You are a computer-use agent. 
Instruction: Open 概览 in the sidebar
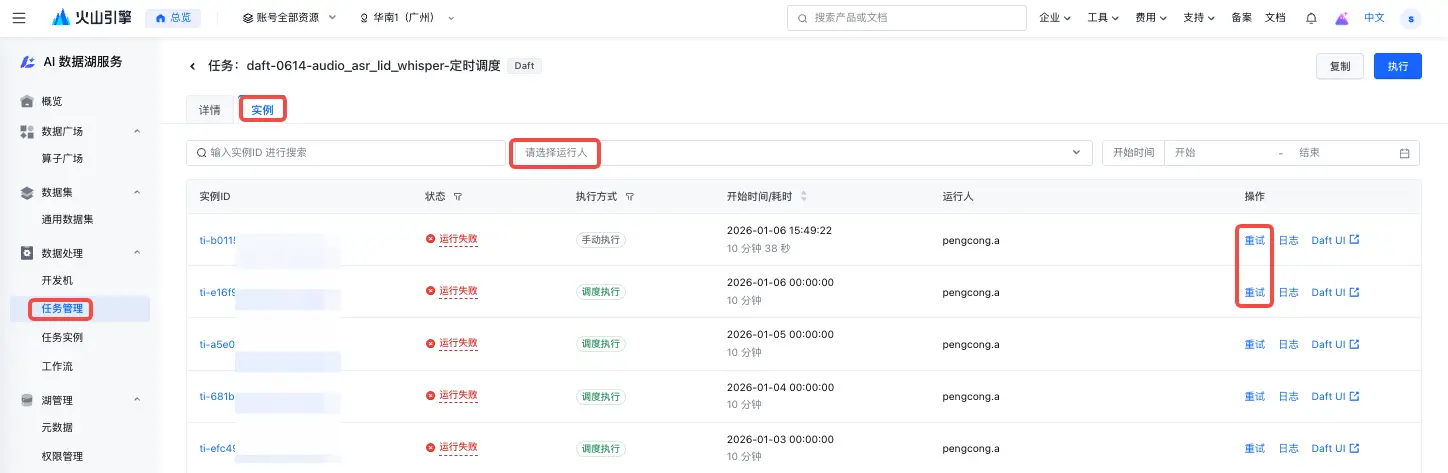[x=51, y=101]
